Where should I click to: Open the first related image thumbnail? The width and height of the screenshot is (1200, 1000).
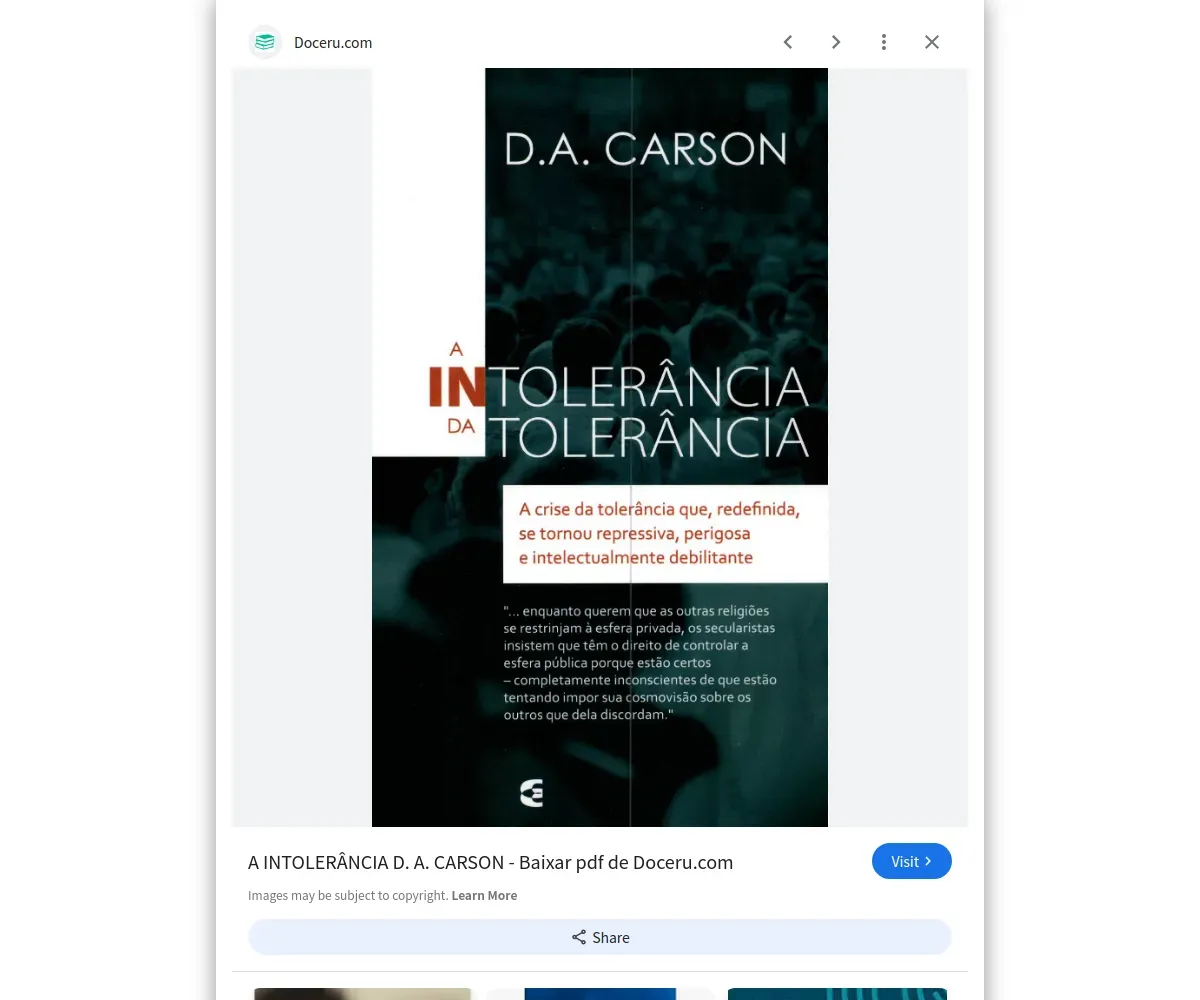(x=362, y=994)
